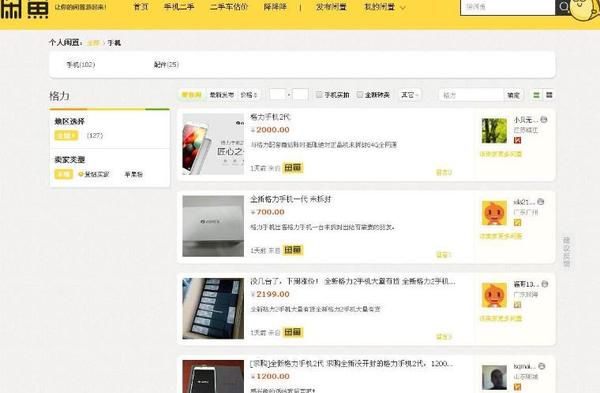Select 全部 under 卖家类型
The image size is (600, 393).
pyautogui.click(x=64, y=174)
